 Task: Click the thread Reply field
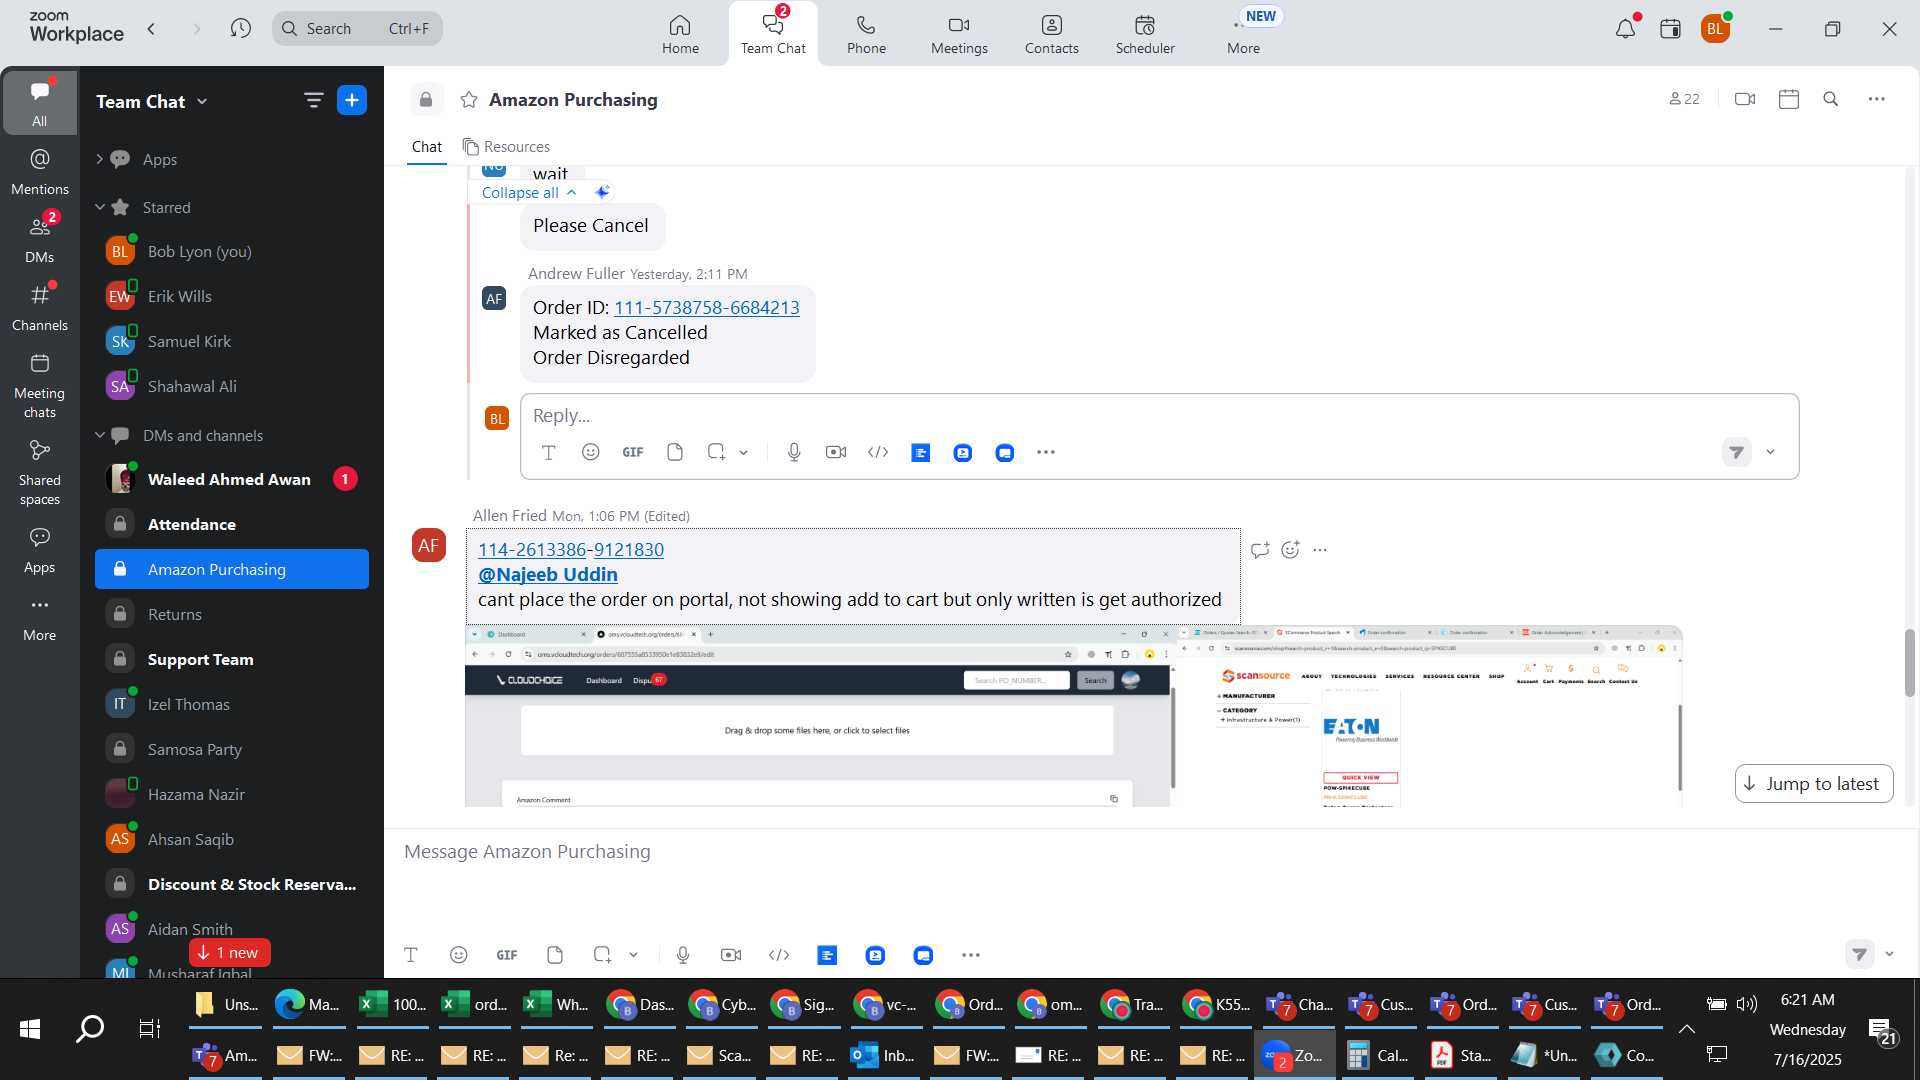click(1159, 416)
